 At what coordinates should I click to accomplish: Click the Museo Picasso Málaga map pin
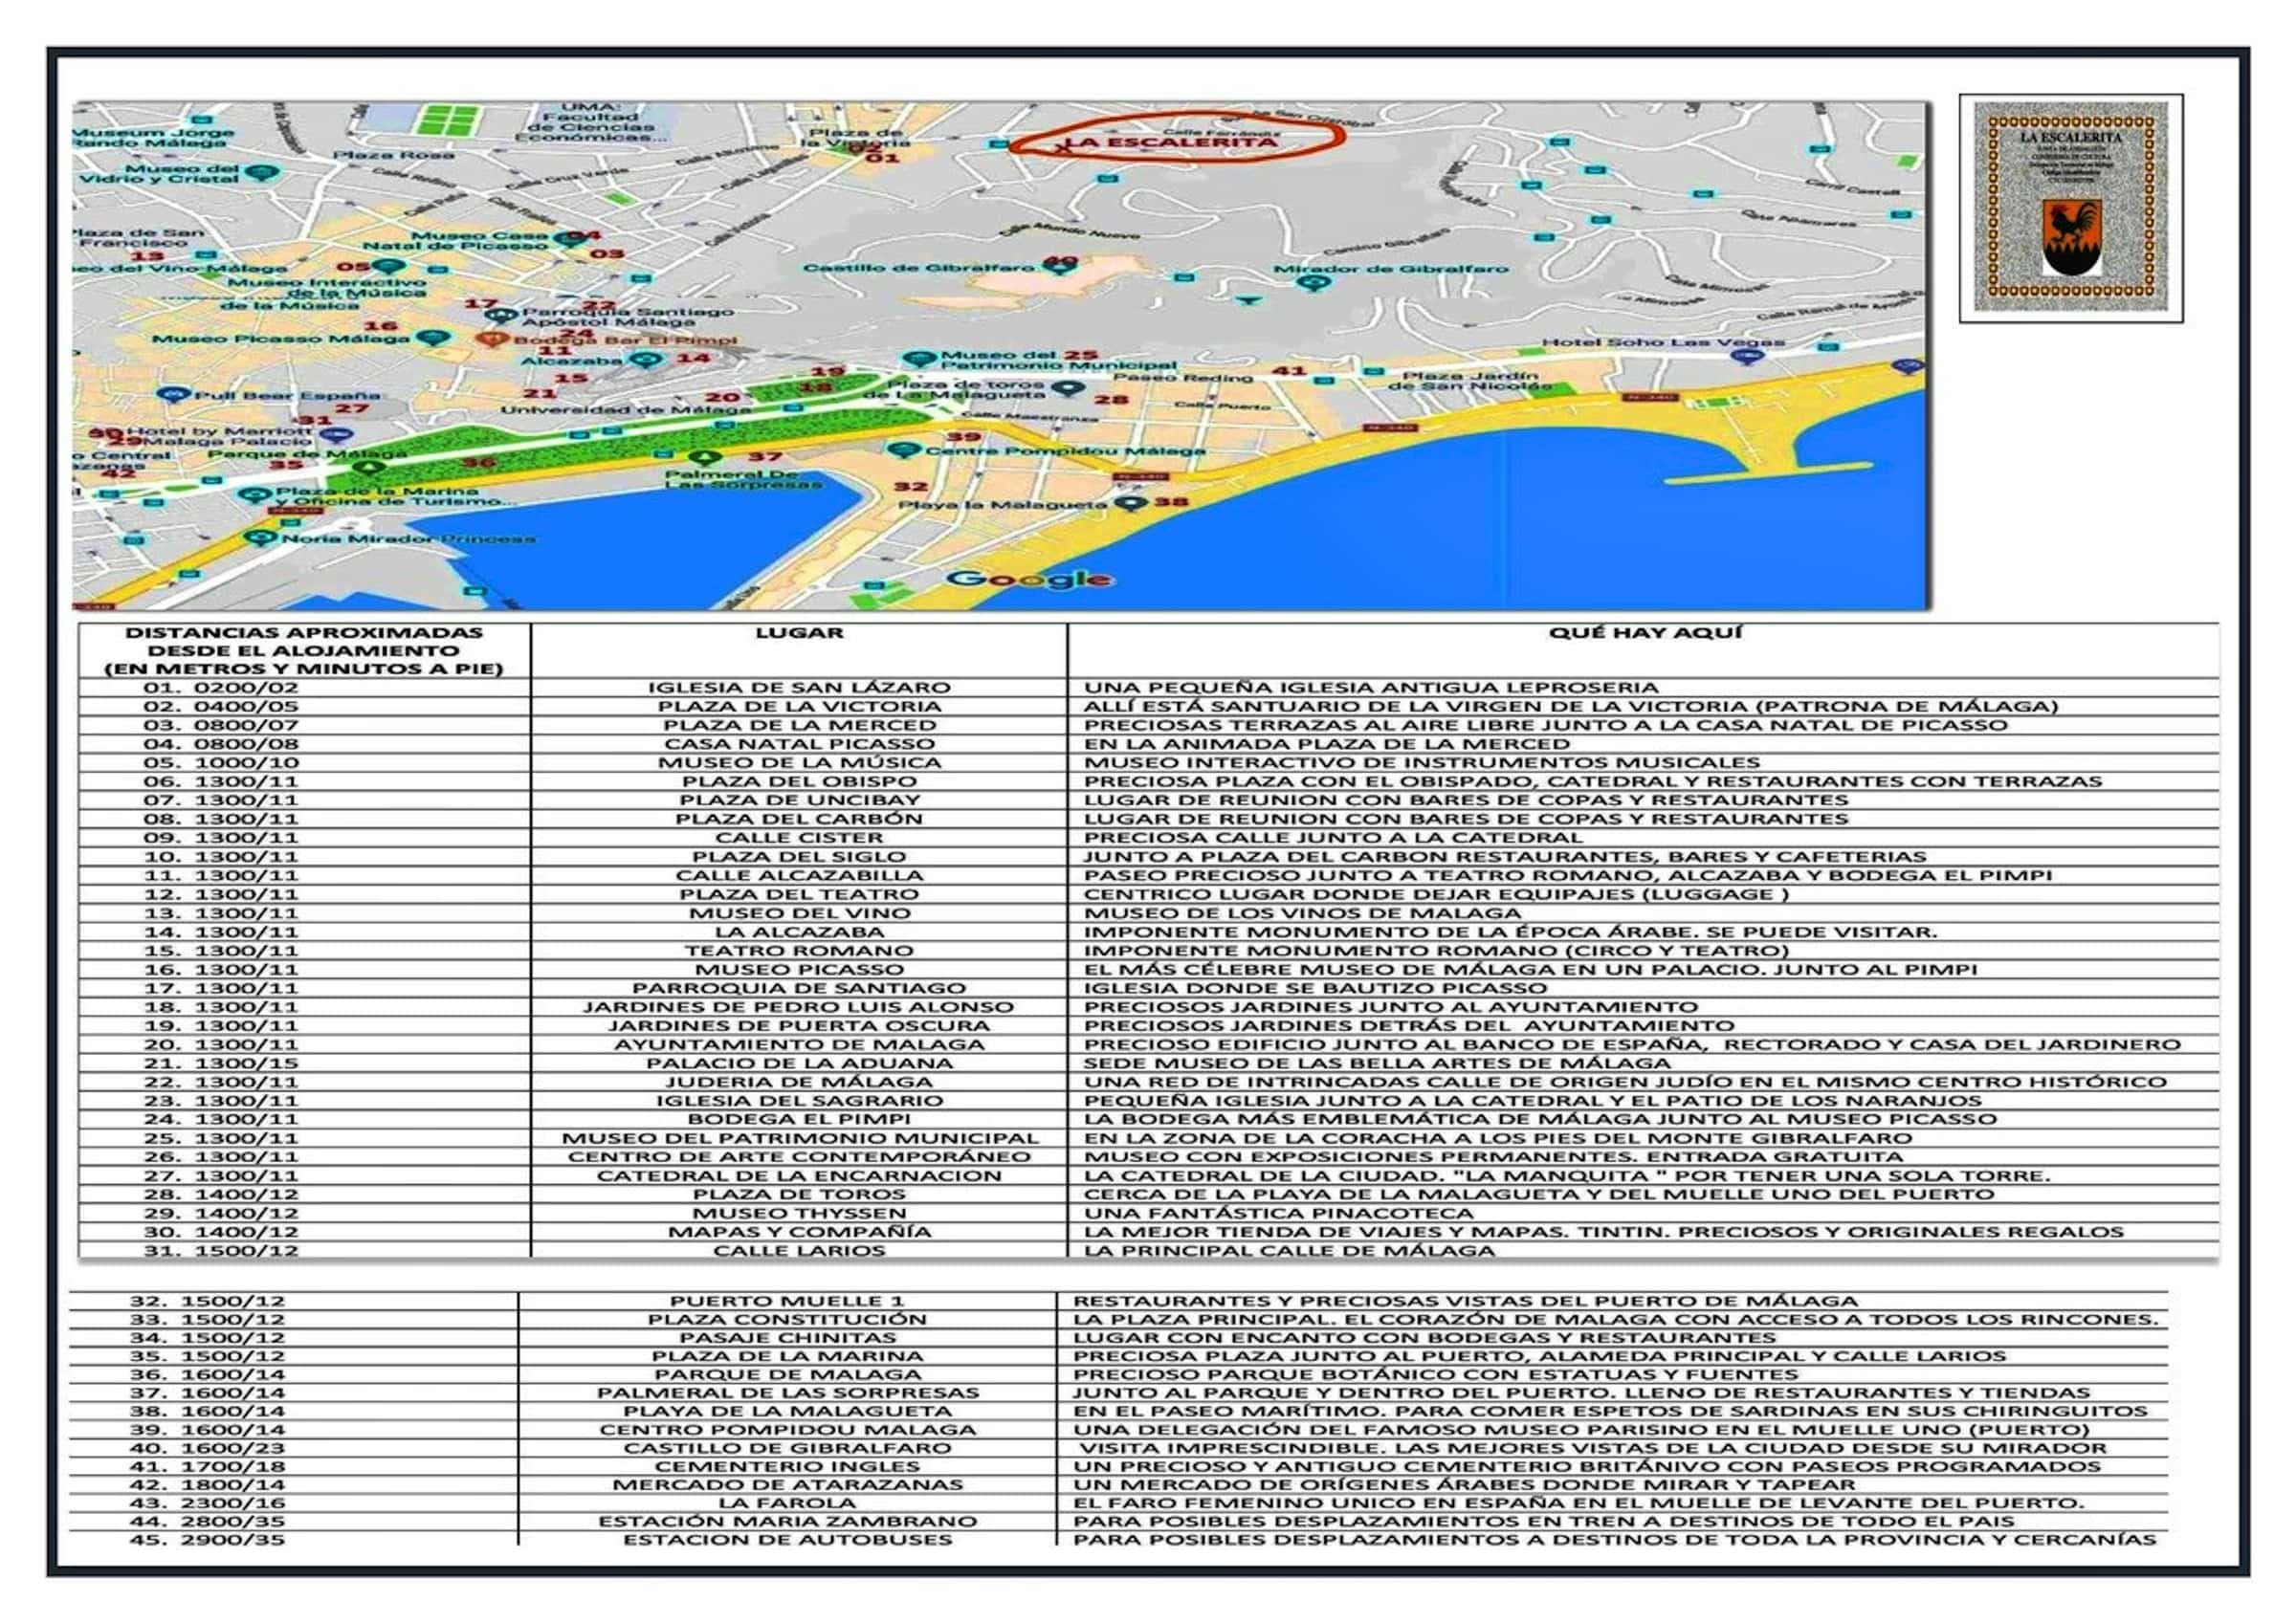431,338
